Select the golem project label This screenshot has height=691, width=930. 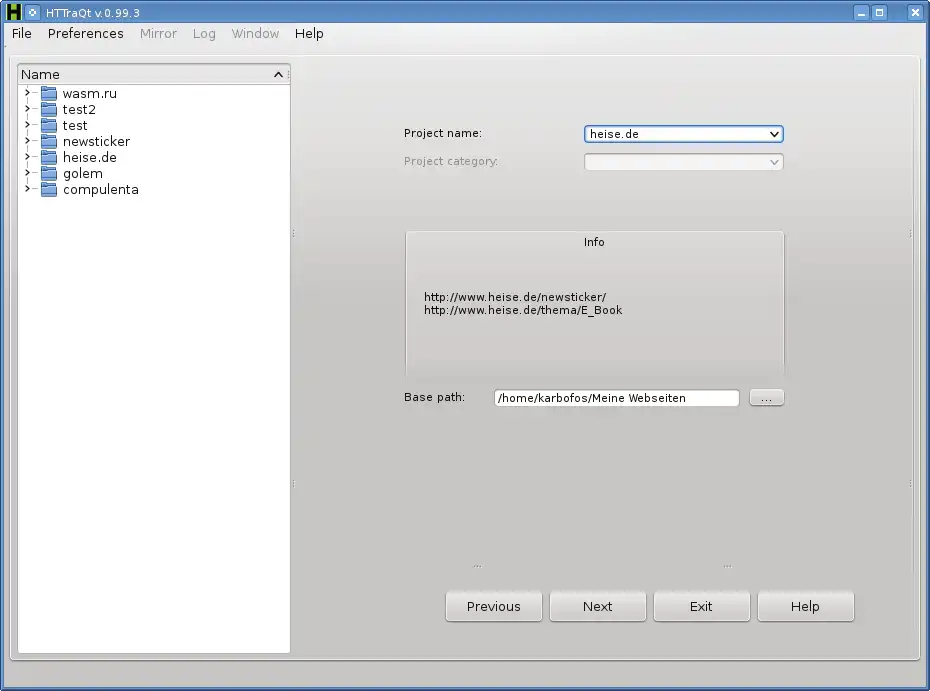[82, 173]
